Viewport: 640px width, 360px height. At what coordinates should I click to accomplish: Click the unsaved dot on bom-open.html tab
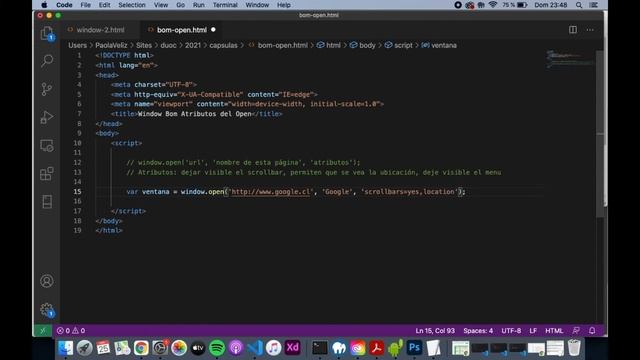213,30
